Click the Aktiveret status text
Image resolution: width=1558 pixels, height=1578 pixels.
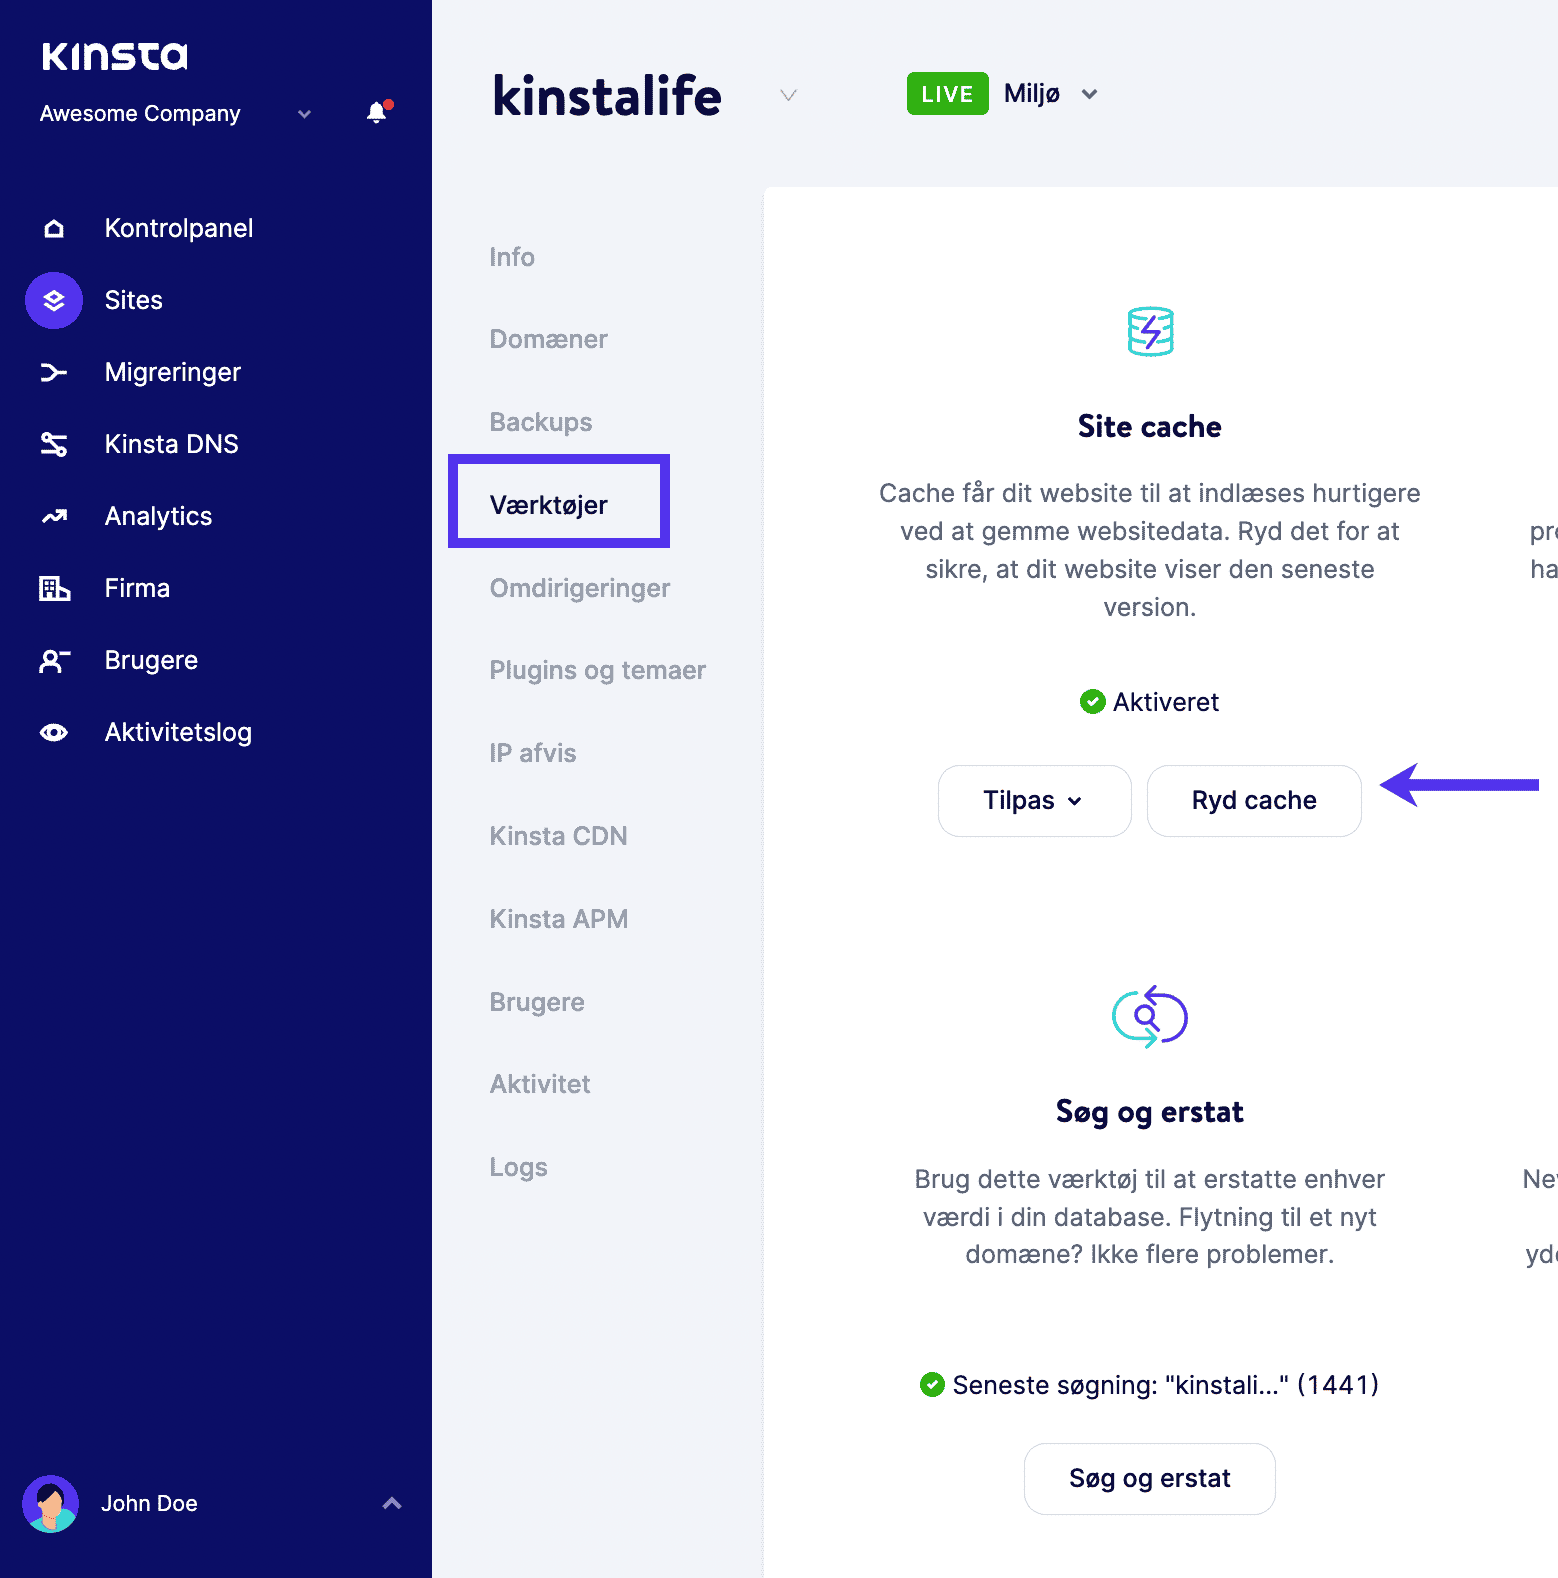pyautogui.click(x=1166, y=702)
